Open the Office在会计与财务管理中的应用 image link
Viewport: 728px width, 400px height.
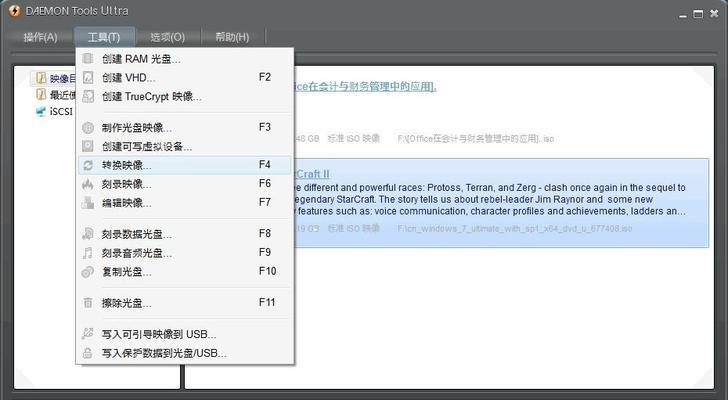(x=365, y=86)
